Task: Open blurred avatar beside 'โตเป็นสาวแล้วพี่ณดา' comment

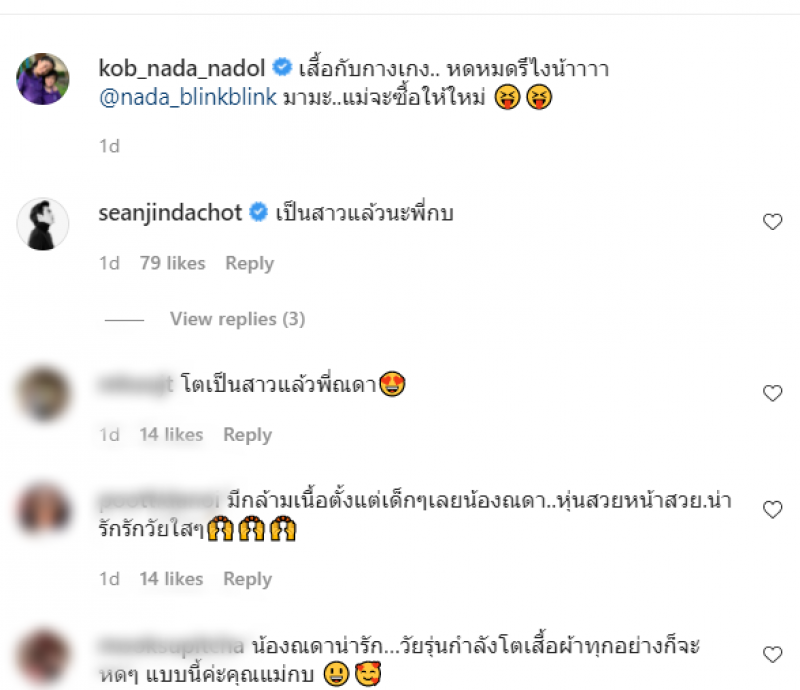Action: 43,395
